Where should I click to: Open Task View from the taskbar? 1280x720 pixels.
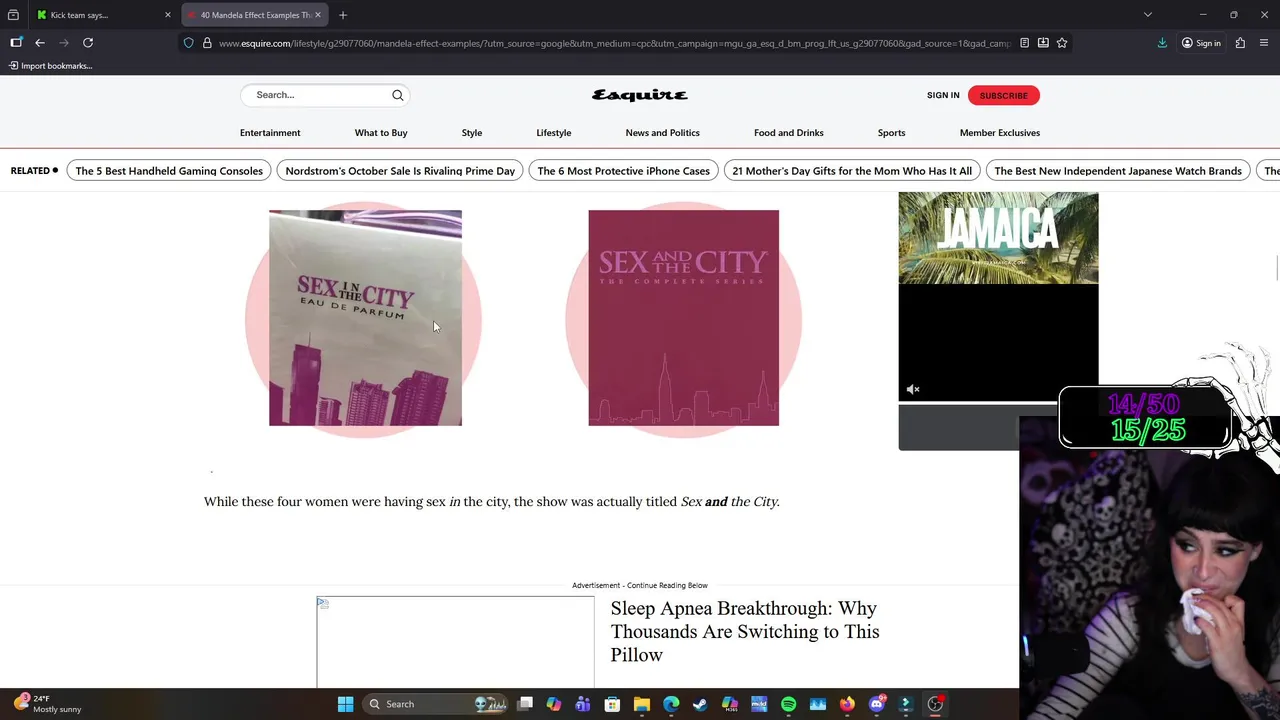525,704
